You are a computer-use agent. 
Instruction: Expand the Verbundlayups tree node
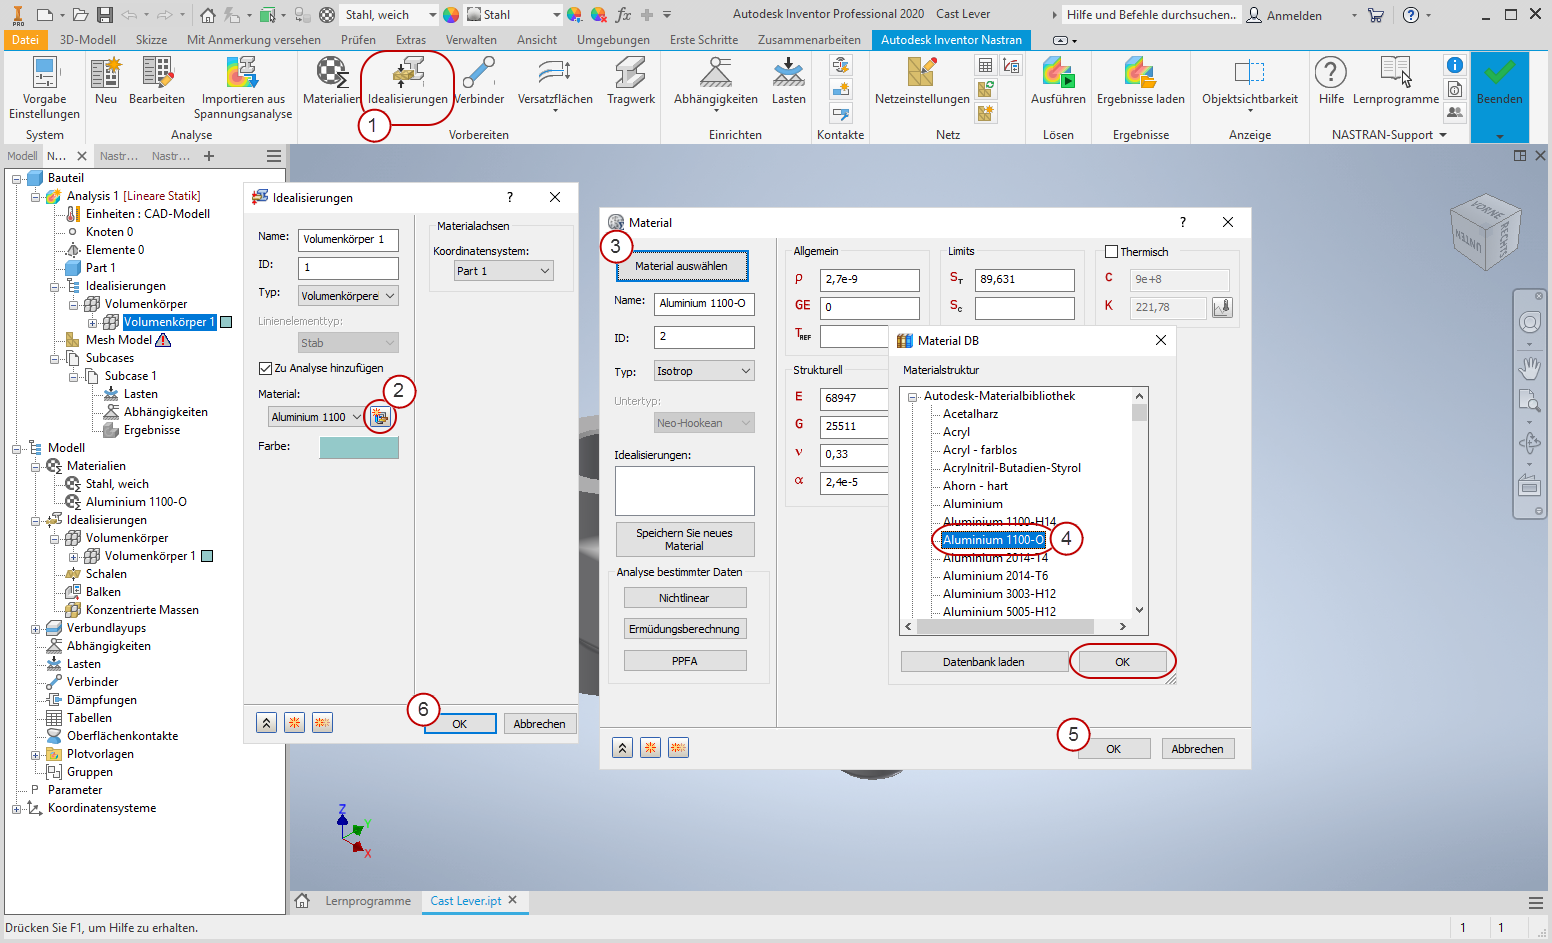36,629
